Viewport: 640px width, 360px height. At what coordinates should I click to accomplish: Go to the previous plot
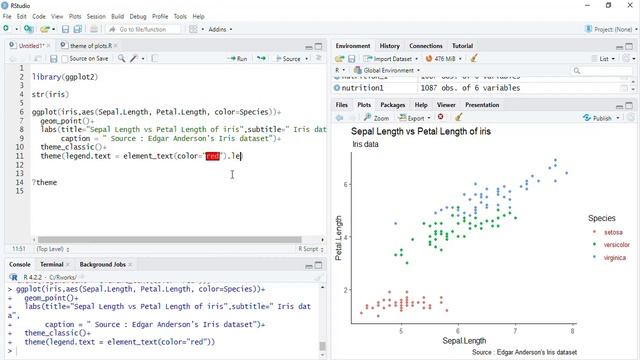click(x=340, y=118)
